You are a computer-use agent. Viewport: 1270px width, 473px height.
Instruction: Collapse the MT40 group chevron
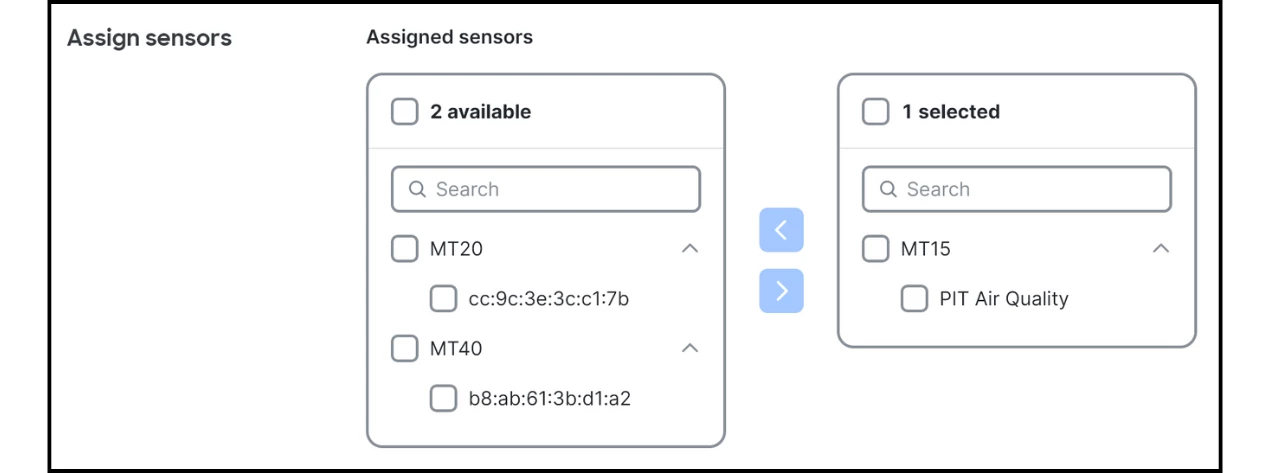click(x=689, y=348)
